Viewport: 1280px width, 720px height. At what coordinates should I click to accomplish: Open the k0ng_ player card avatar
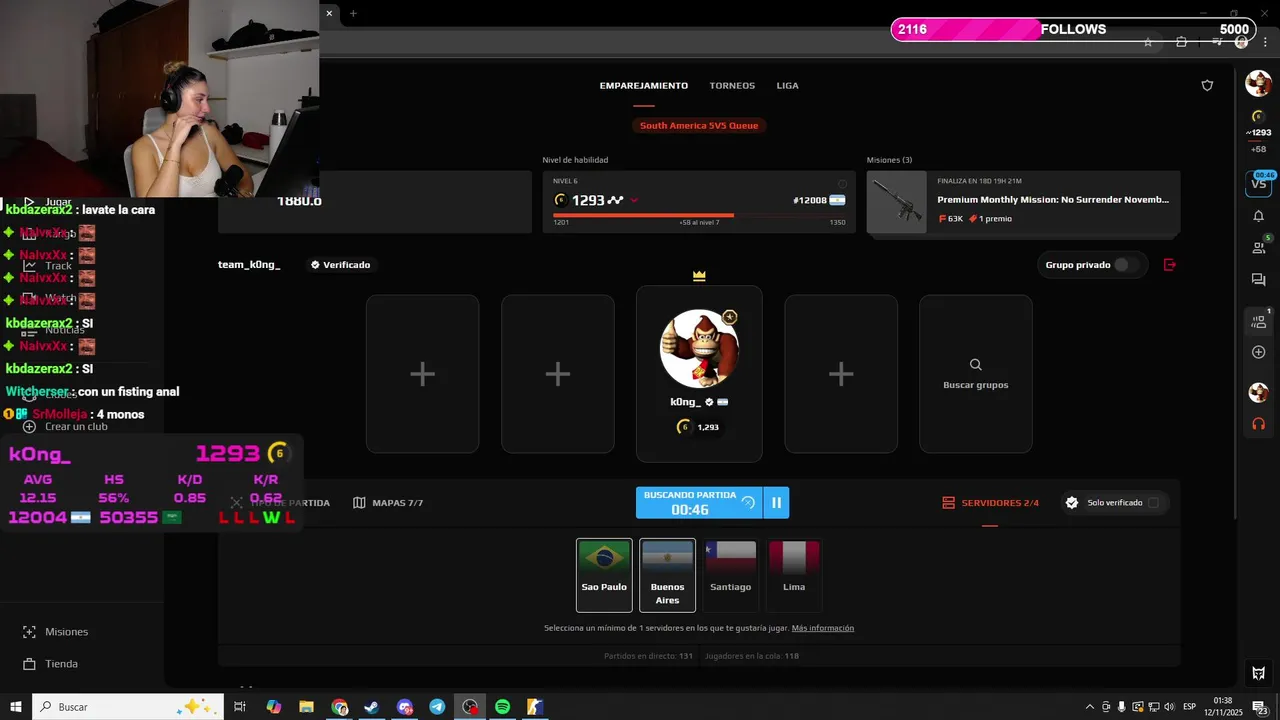pyautogui.click(x=699, y=348)
